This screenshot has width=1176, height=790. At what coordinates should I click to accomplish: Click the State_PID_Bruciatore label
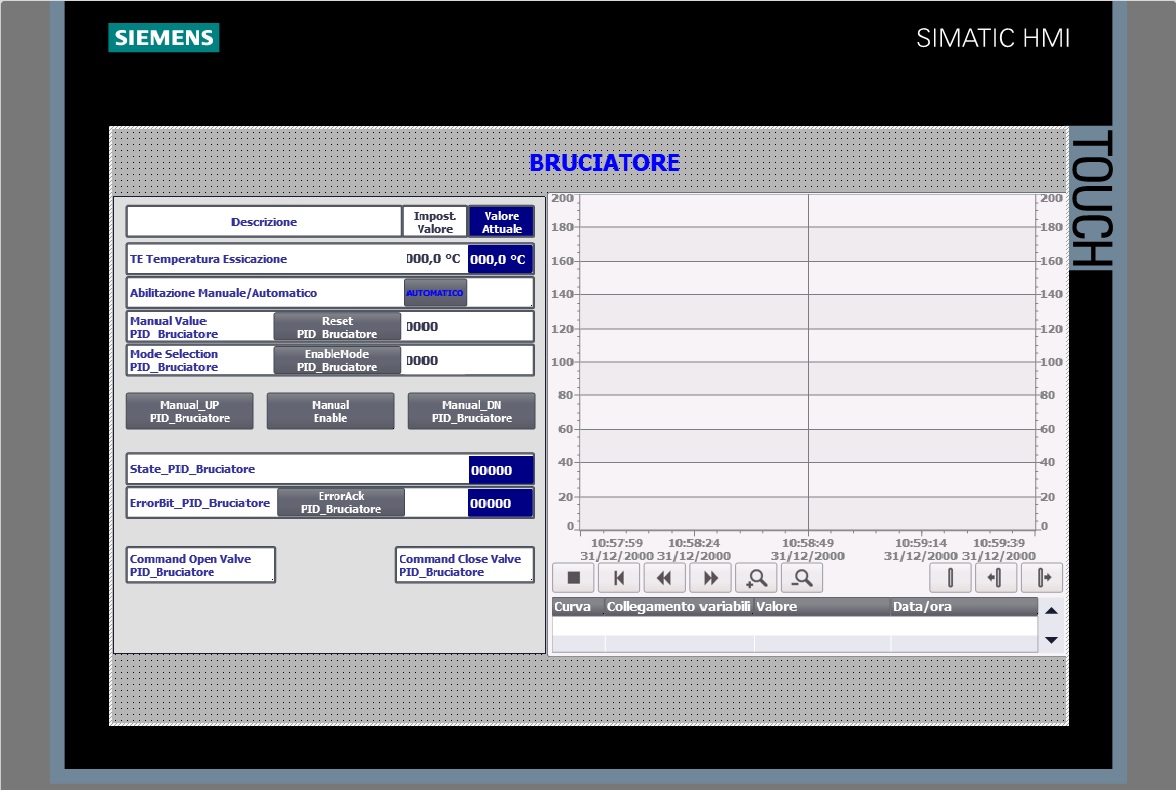(192, 469)
